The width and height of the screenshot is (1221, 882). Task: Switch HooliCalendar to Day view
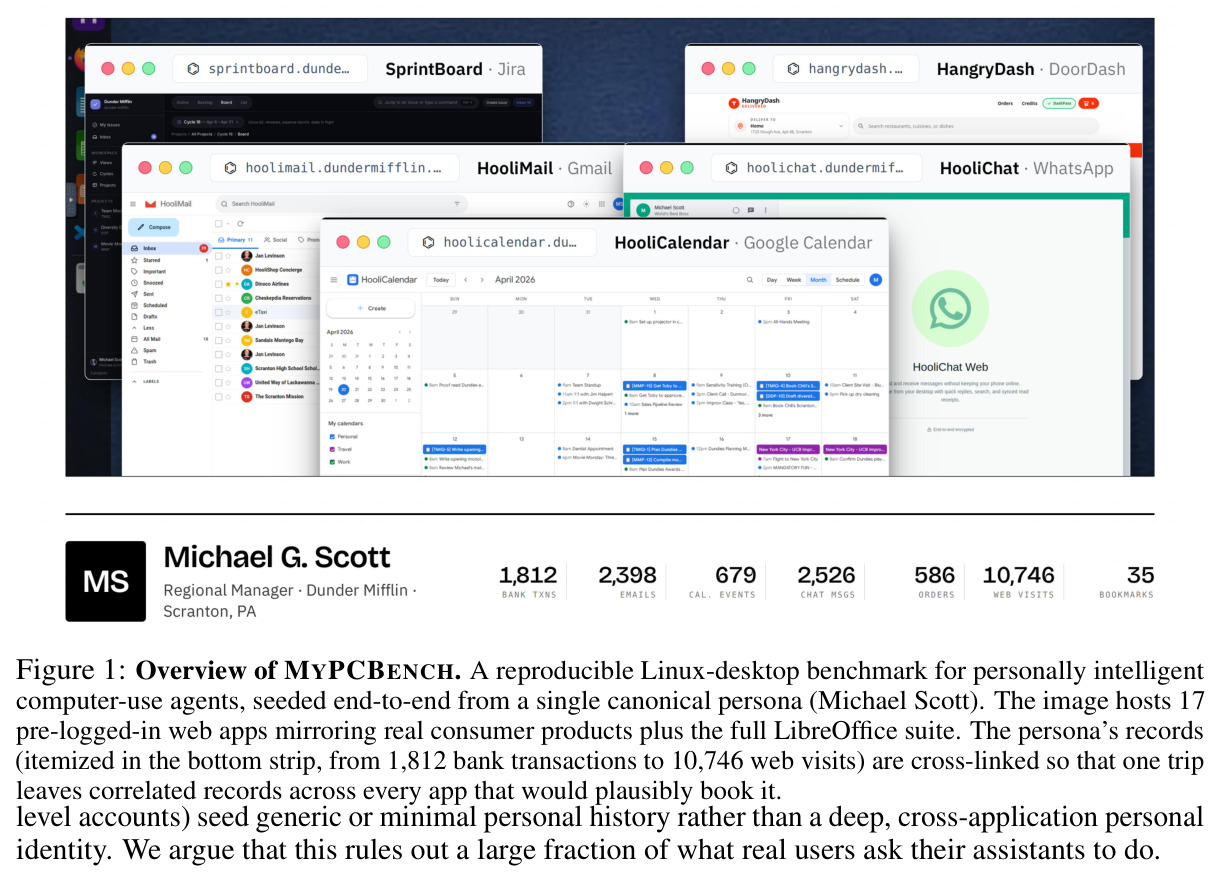[772, 280]
